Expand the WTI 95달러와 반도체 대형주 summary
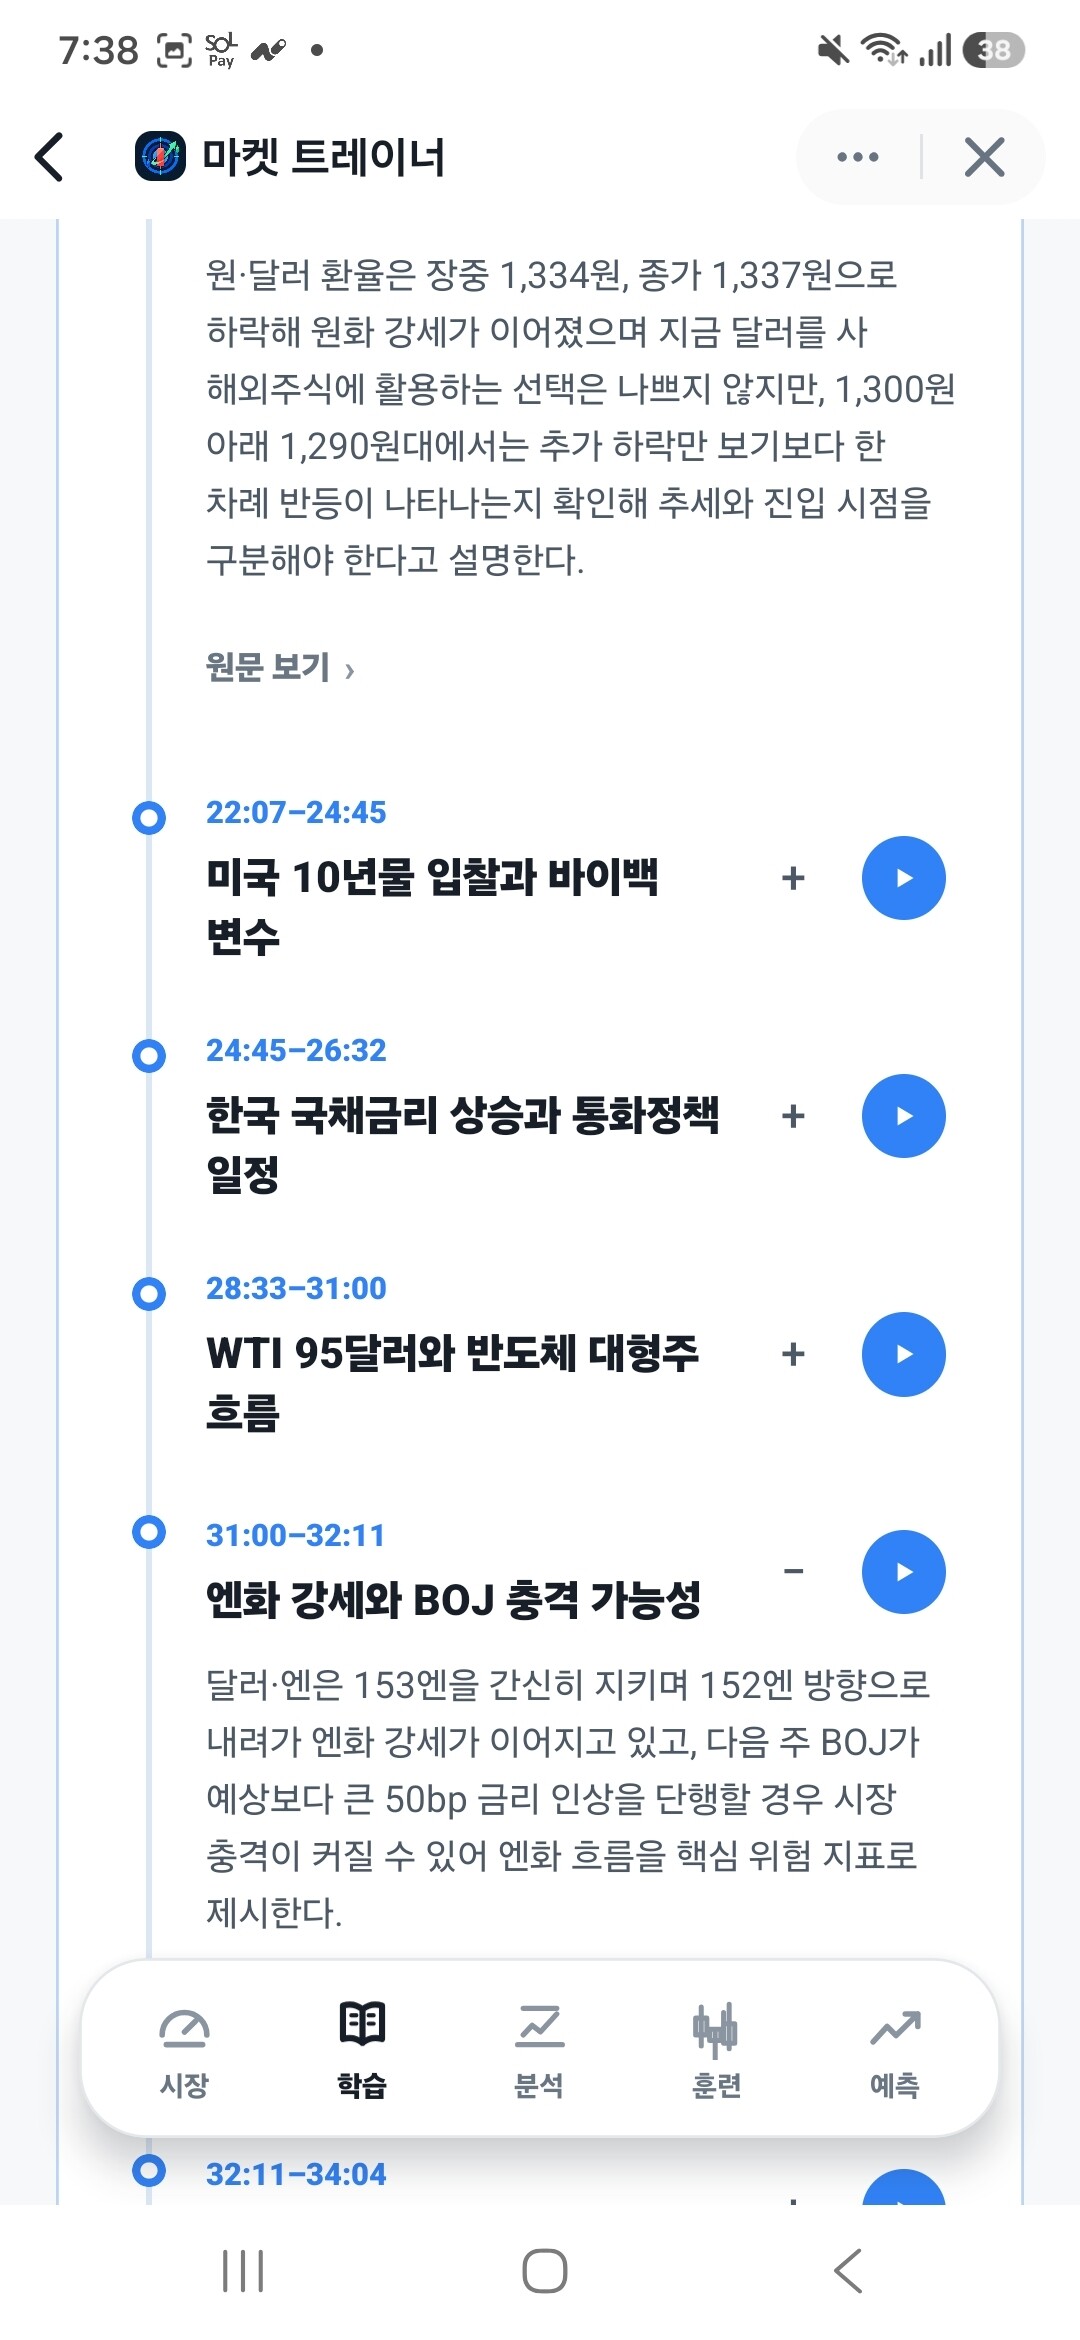The width and height of the screenshot is (1080, 2340). pyautogui.click(x=793, y=1354)
